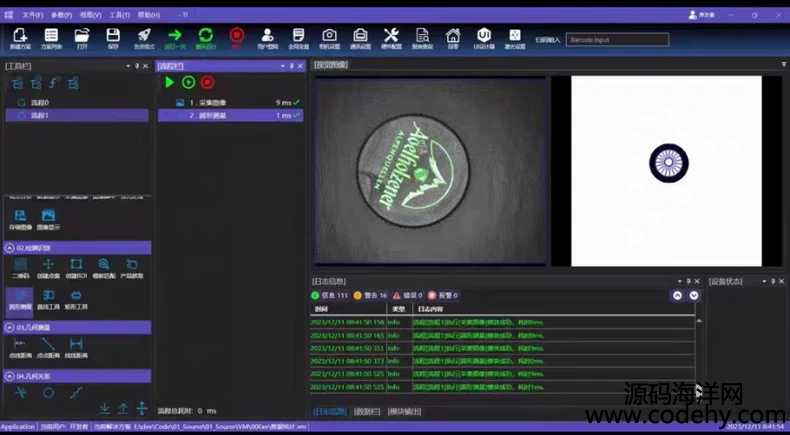Pin the log info (日志信息) panel

pyautogui.click(x=688, y=281)
